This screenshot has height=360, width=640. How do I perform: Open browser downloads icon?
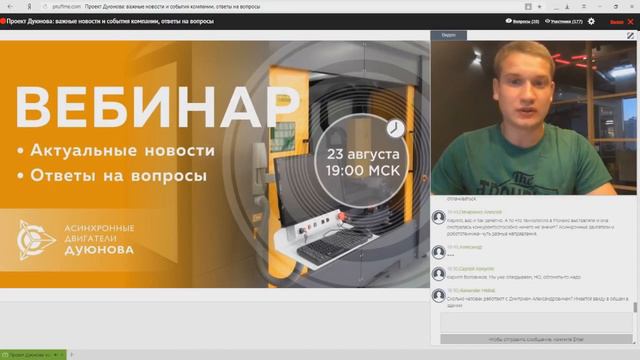(x=567, y=7)
